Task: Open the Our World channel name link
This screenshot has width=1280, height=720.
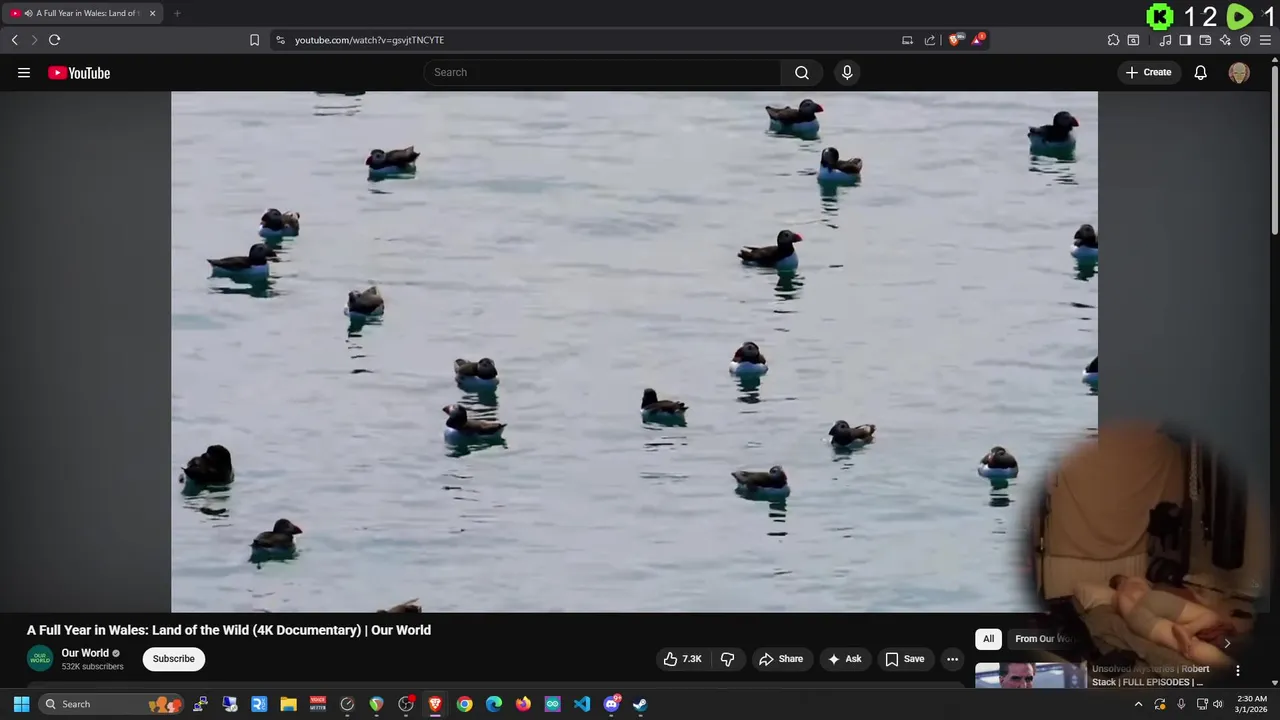Action: (85, 653)
